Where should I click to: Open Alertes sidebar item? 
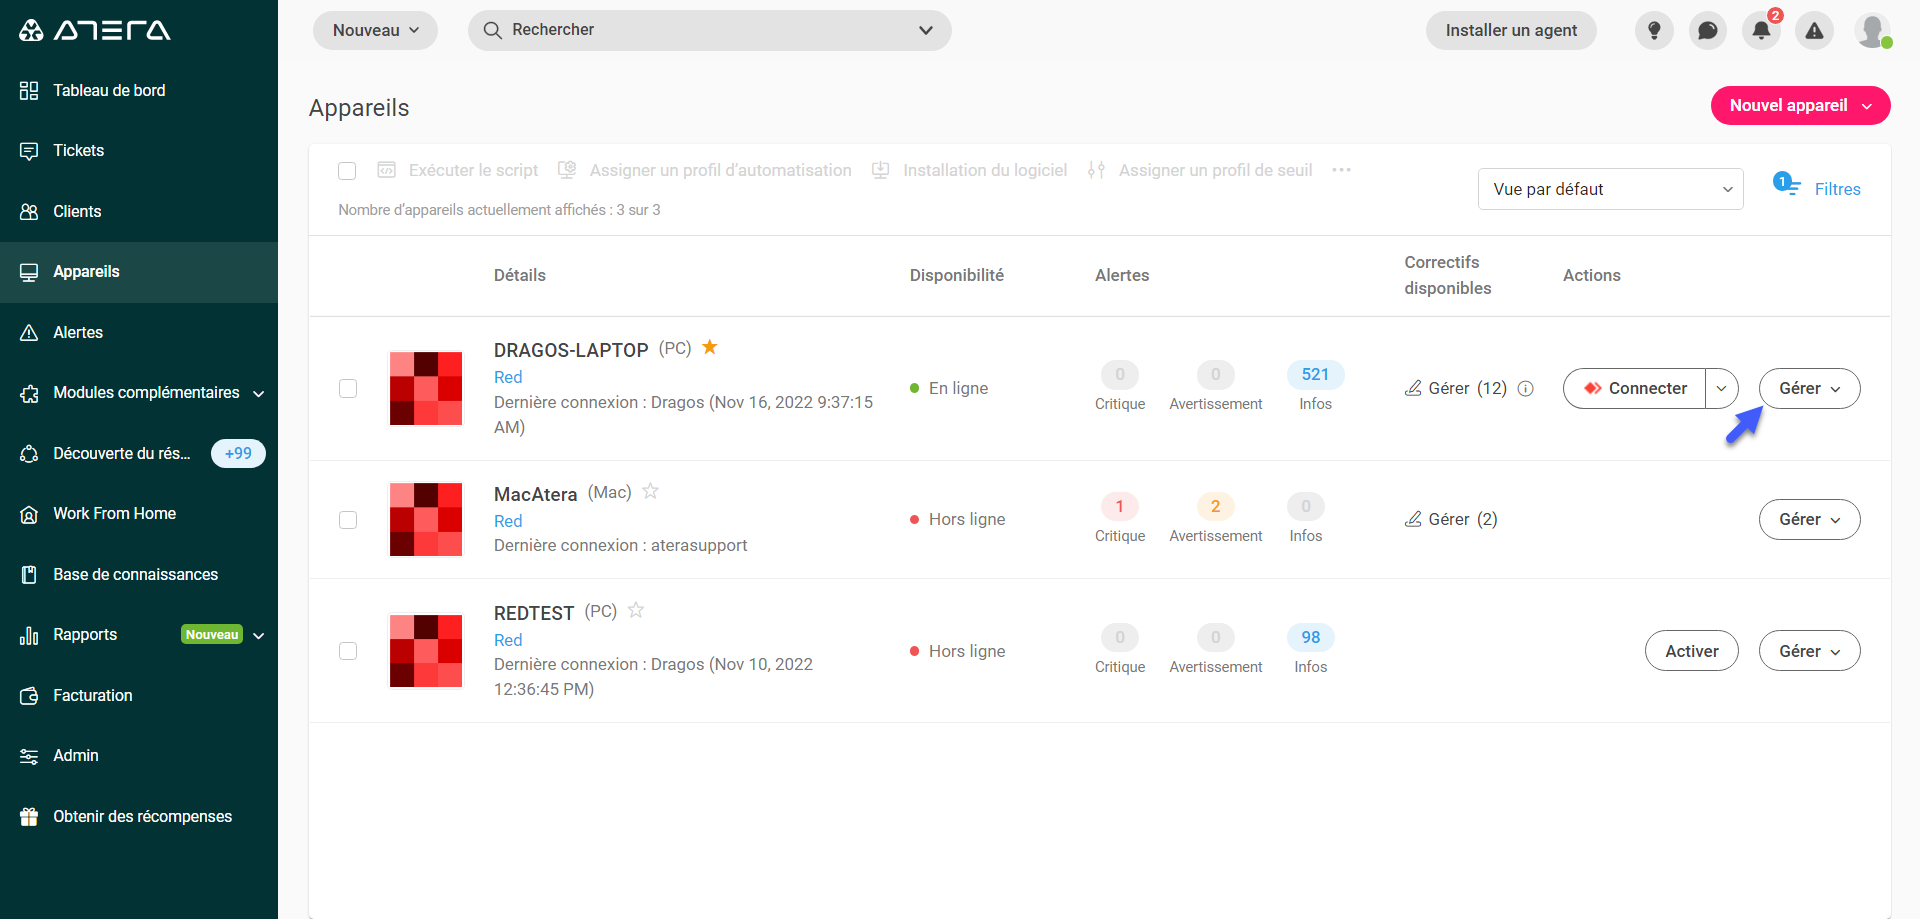(139, 332)
